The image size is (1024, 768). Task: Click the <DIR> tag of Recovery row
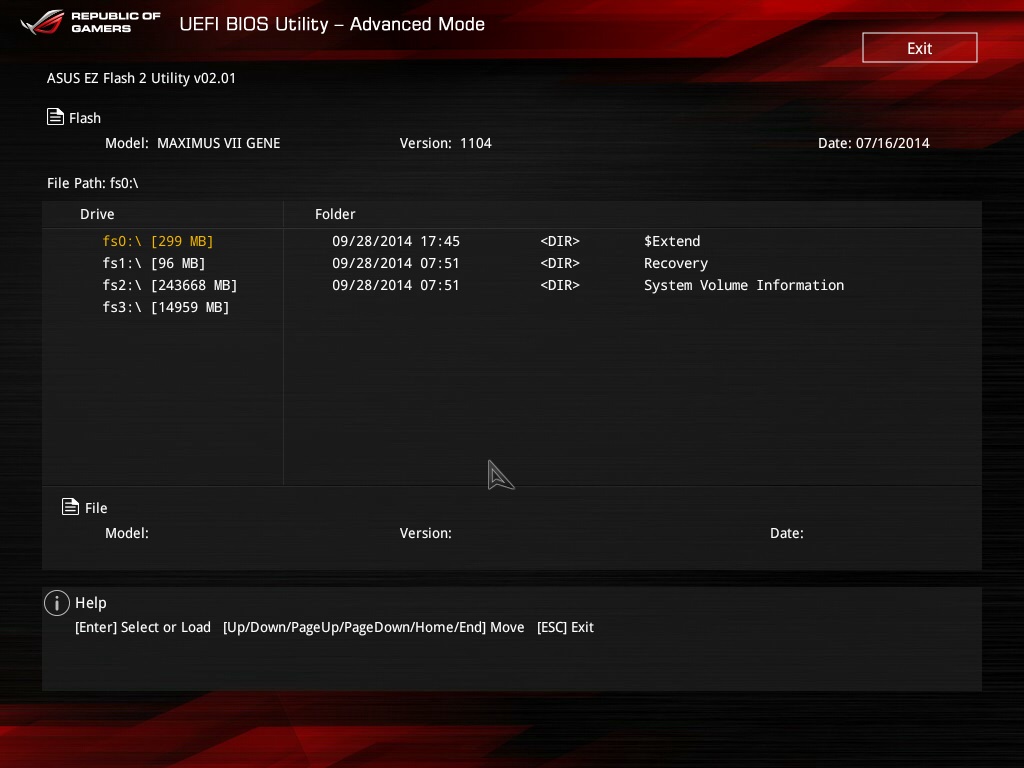(x=559, y=263)
